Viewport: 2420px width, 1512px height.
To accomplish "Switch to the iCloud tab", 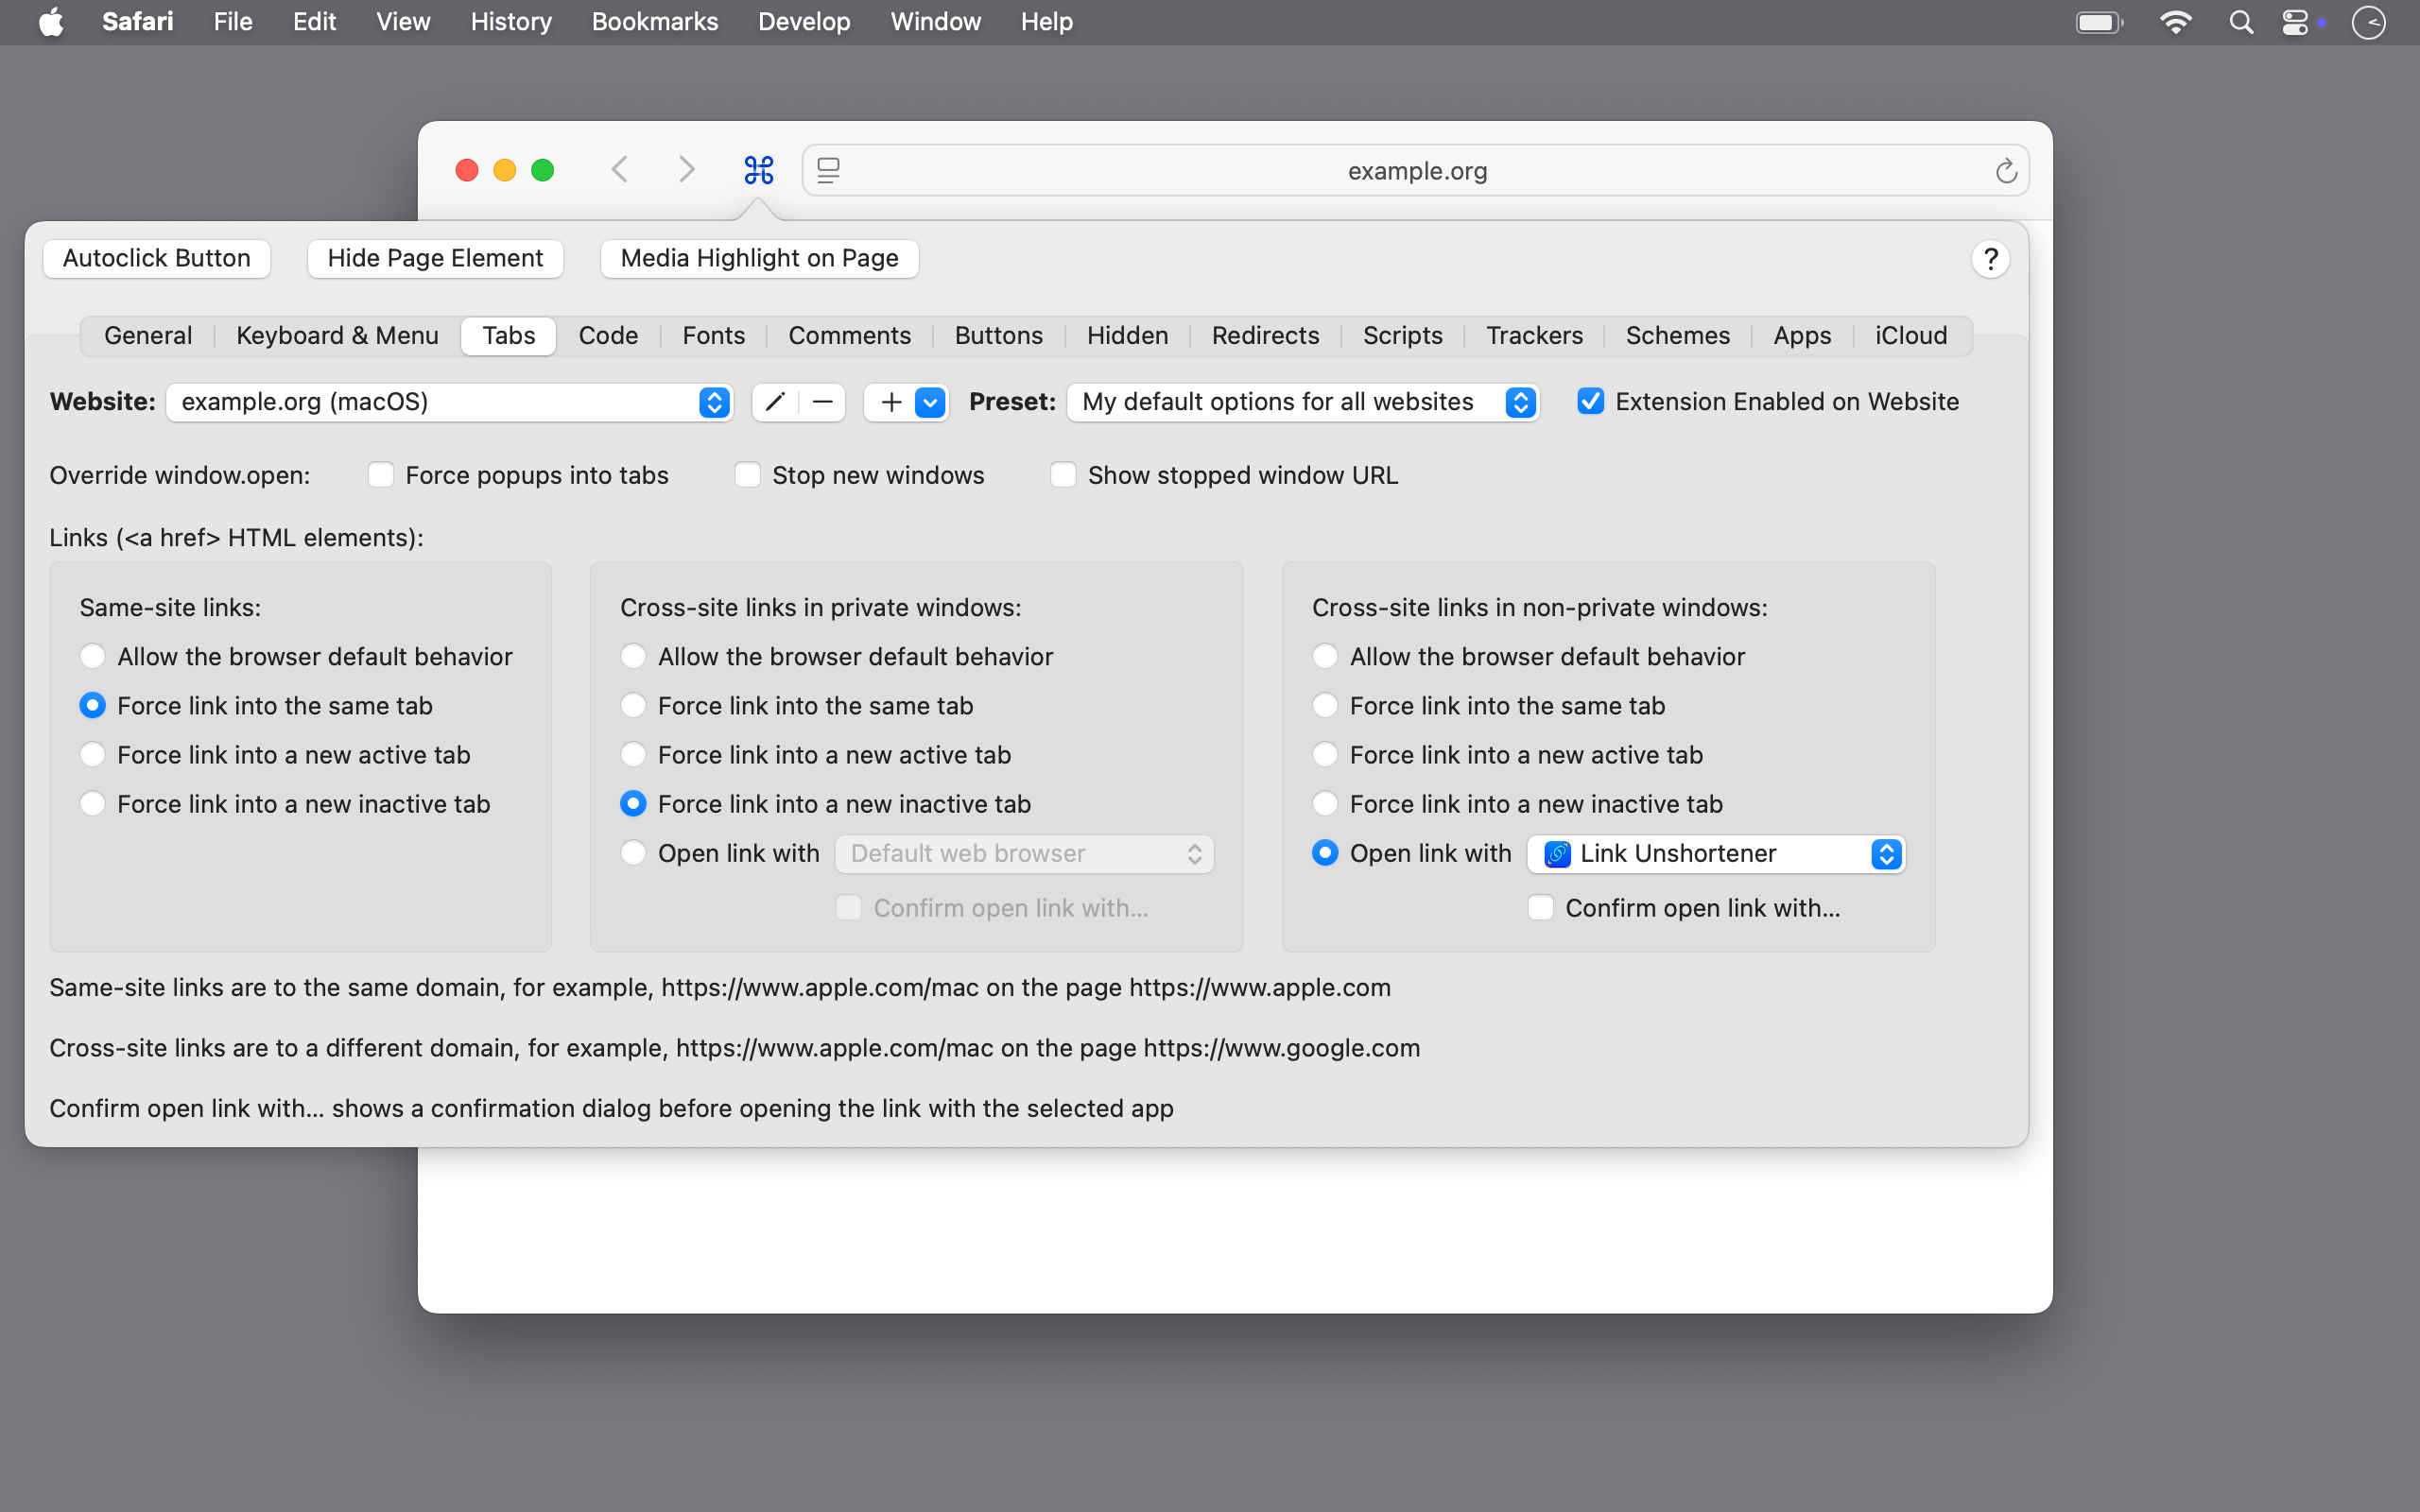I will coord(1910,336).
